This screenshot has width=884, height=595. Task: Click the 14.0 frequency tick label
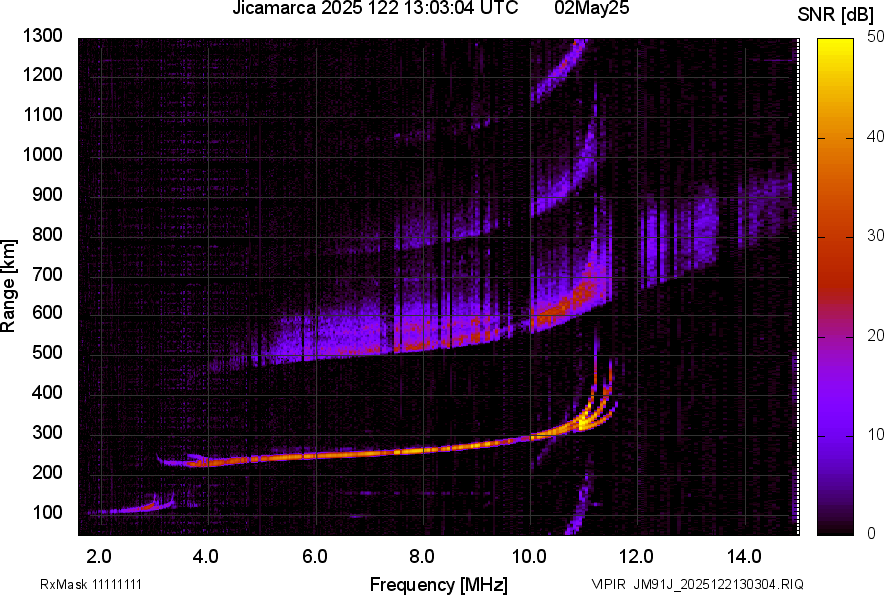click(x=744, y=557)
